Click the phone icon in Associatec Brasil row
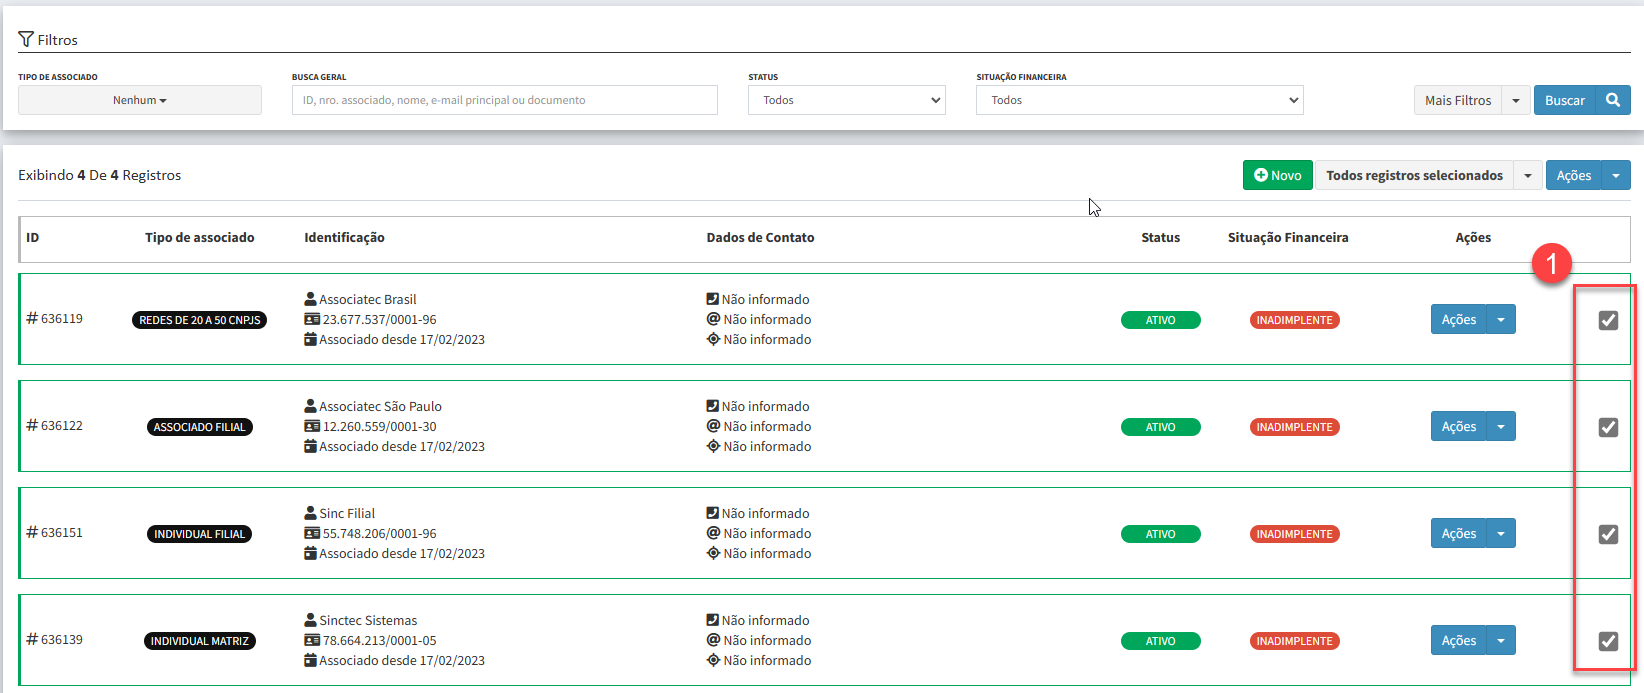The width and height of the screenshot is (1644, 693). tap(713, 299)
